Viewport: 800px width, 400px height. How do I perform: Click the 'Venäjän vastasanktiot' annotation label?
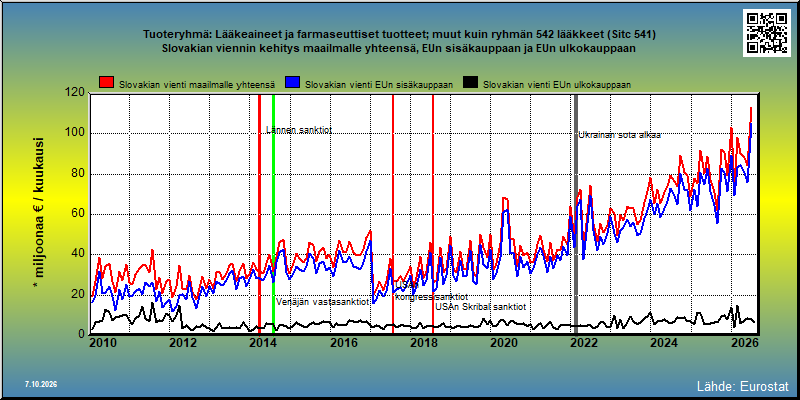(x=323, y=302)
